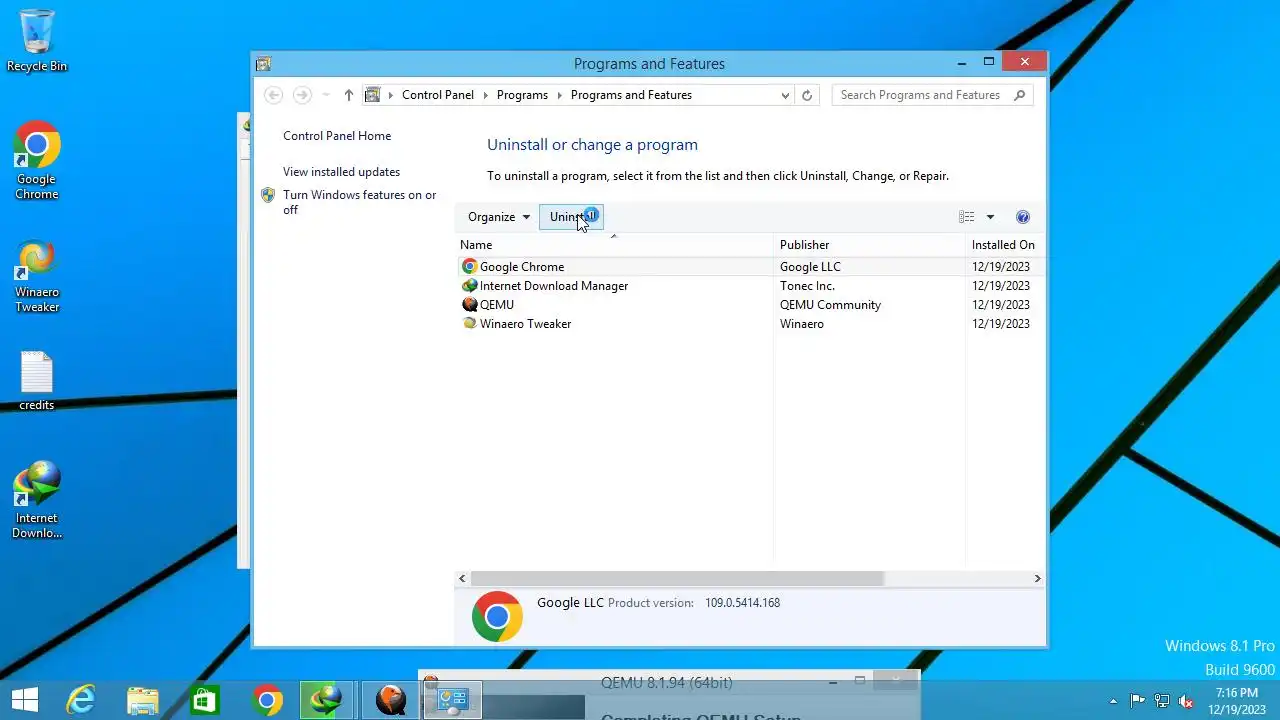The height and width of the screenshot is (720, 1280).
Task: Launch Internet Explorer from the taskbar
Action: tap(81, 700)
